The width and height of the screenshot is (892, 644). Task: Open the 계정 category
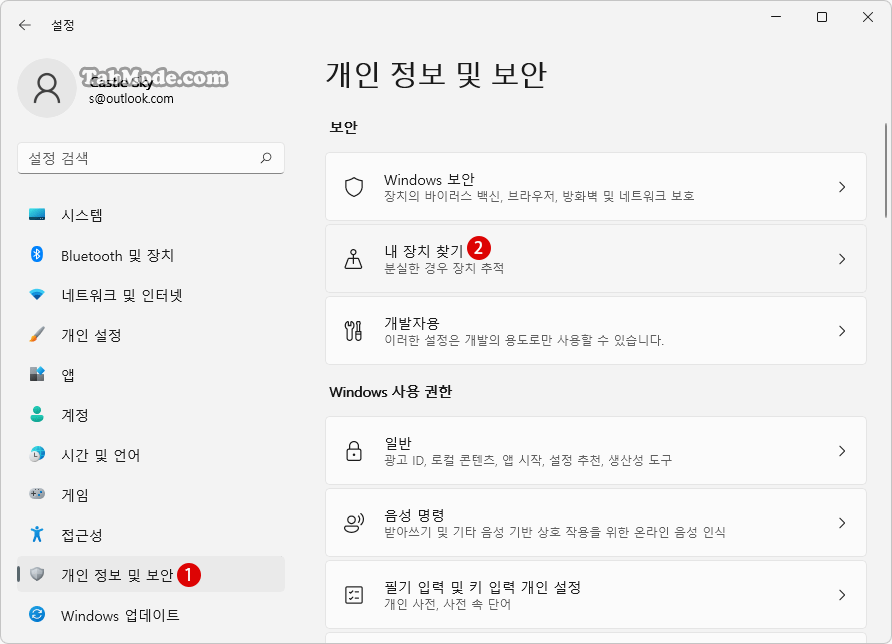click(x=151, y=415)
